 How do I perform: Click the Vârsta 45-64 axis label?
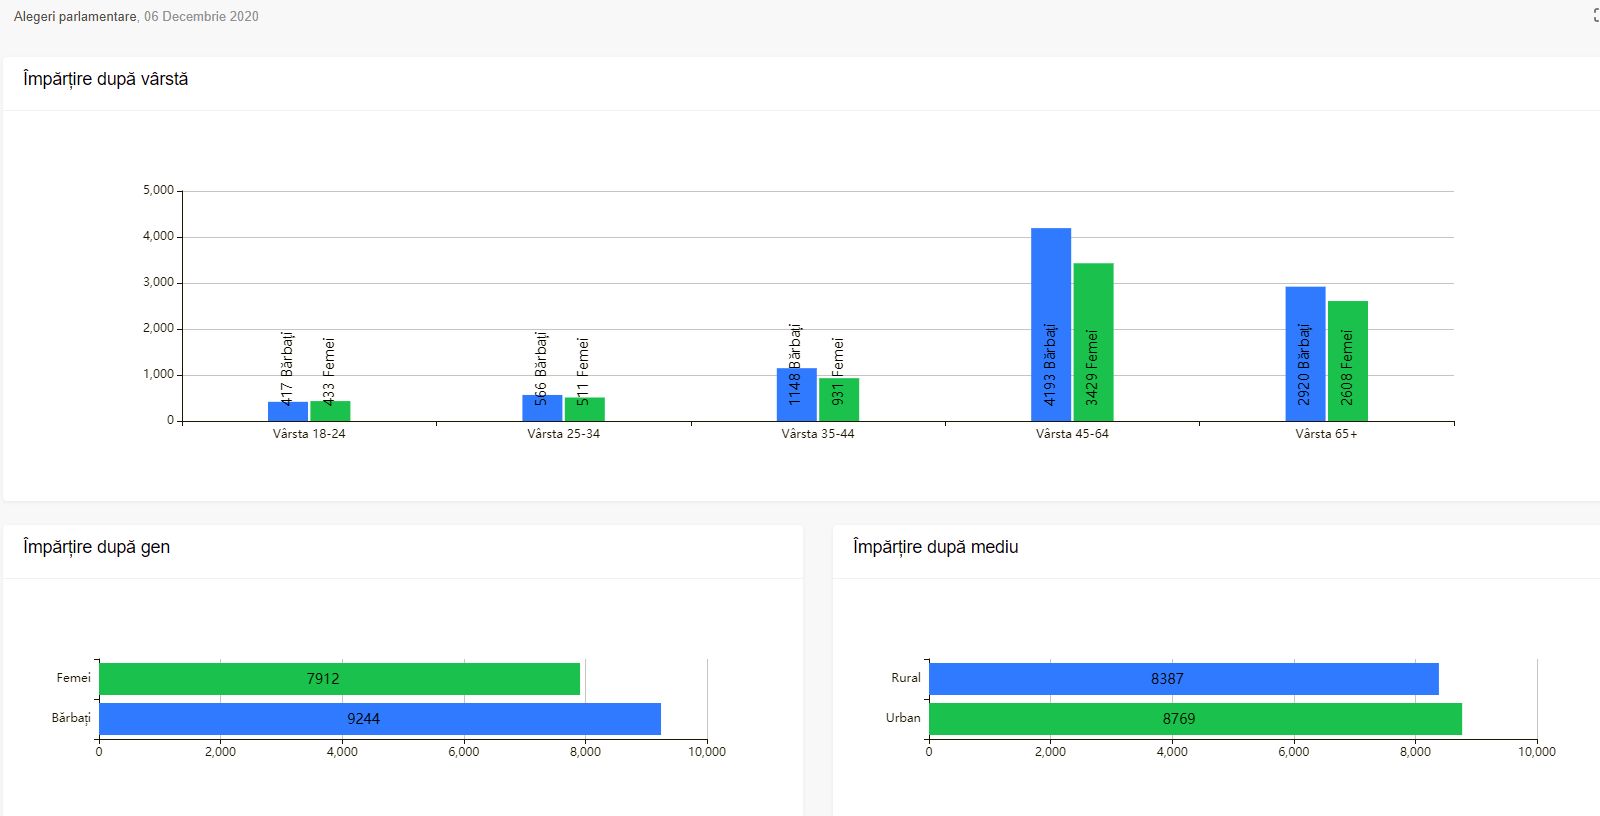tap(1072, 434)
